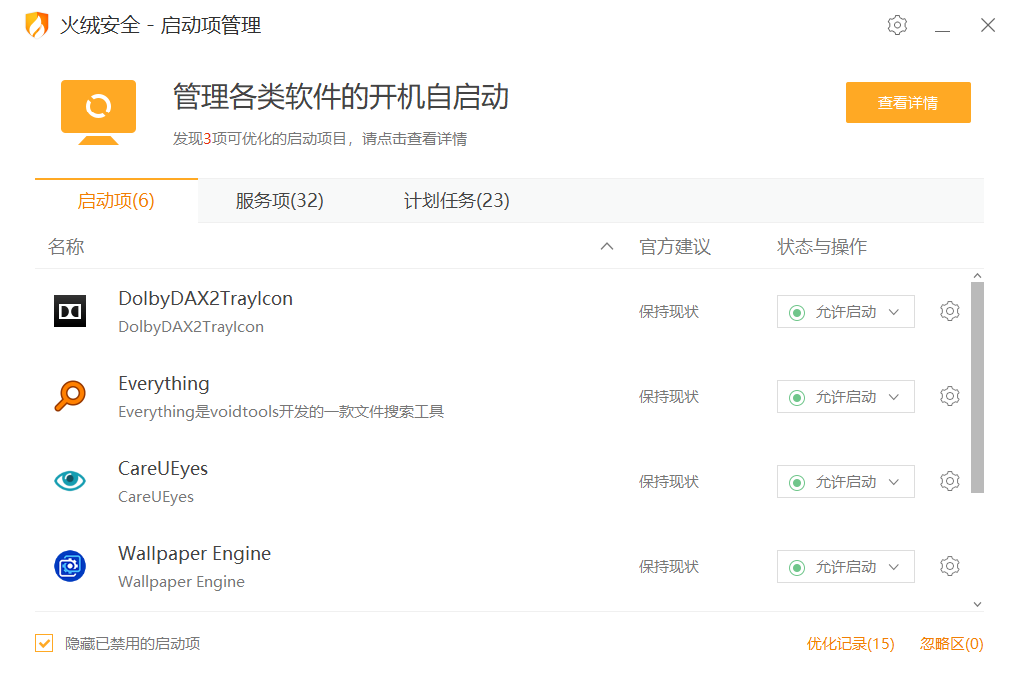Select the Everything entry name
Viewport: 1019px width, 675px height.
pos(164,384)
